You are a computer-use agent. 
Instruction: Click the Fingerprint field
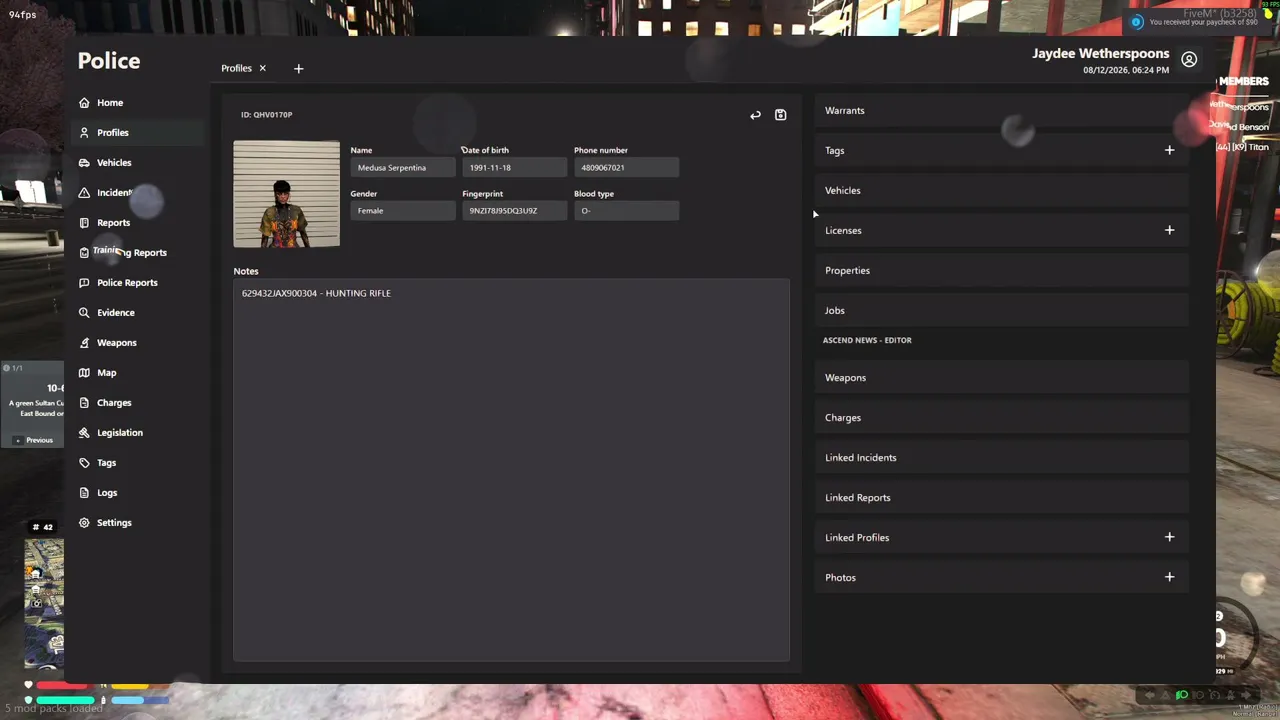pyautogui.click(x=515, y=211)
